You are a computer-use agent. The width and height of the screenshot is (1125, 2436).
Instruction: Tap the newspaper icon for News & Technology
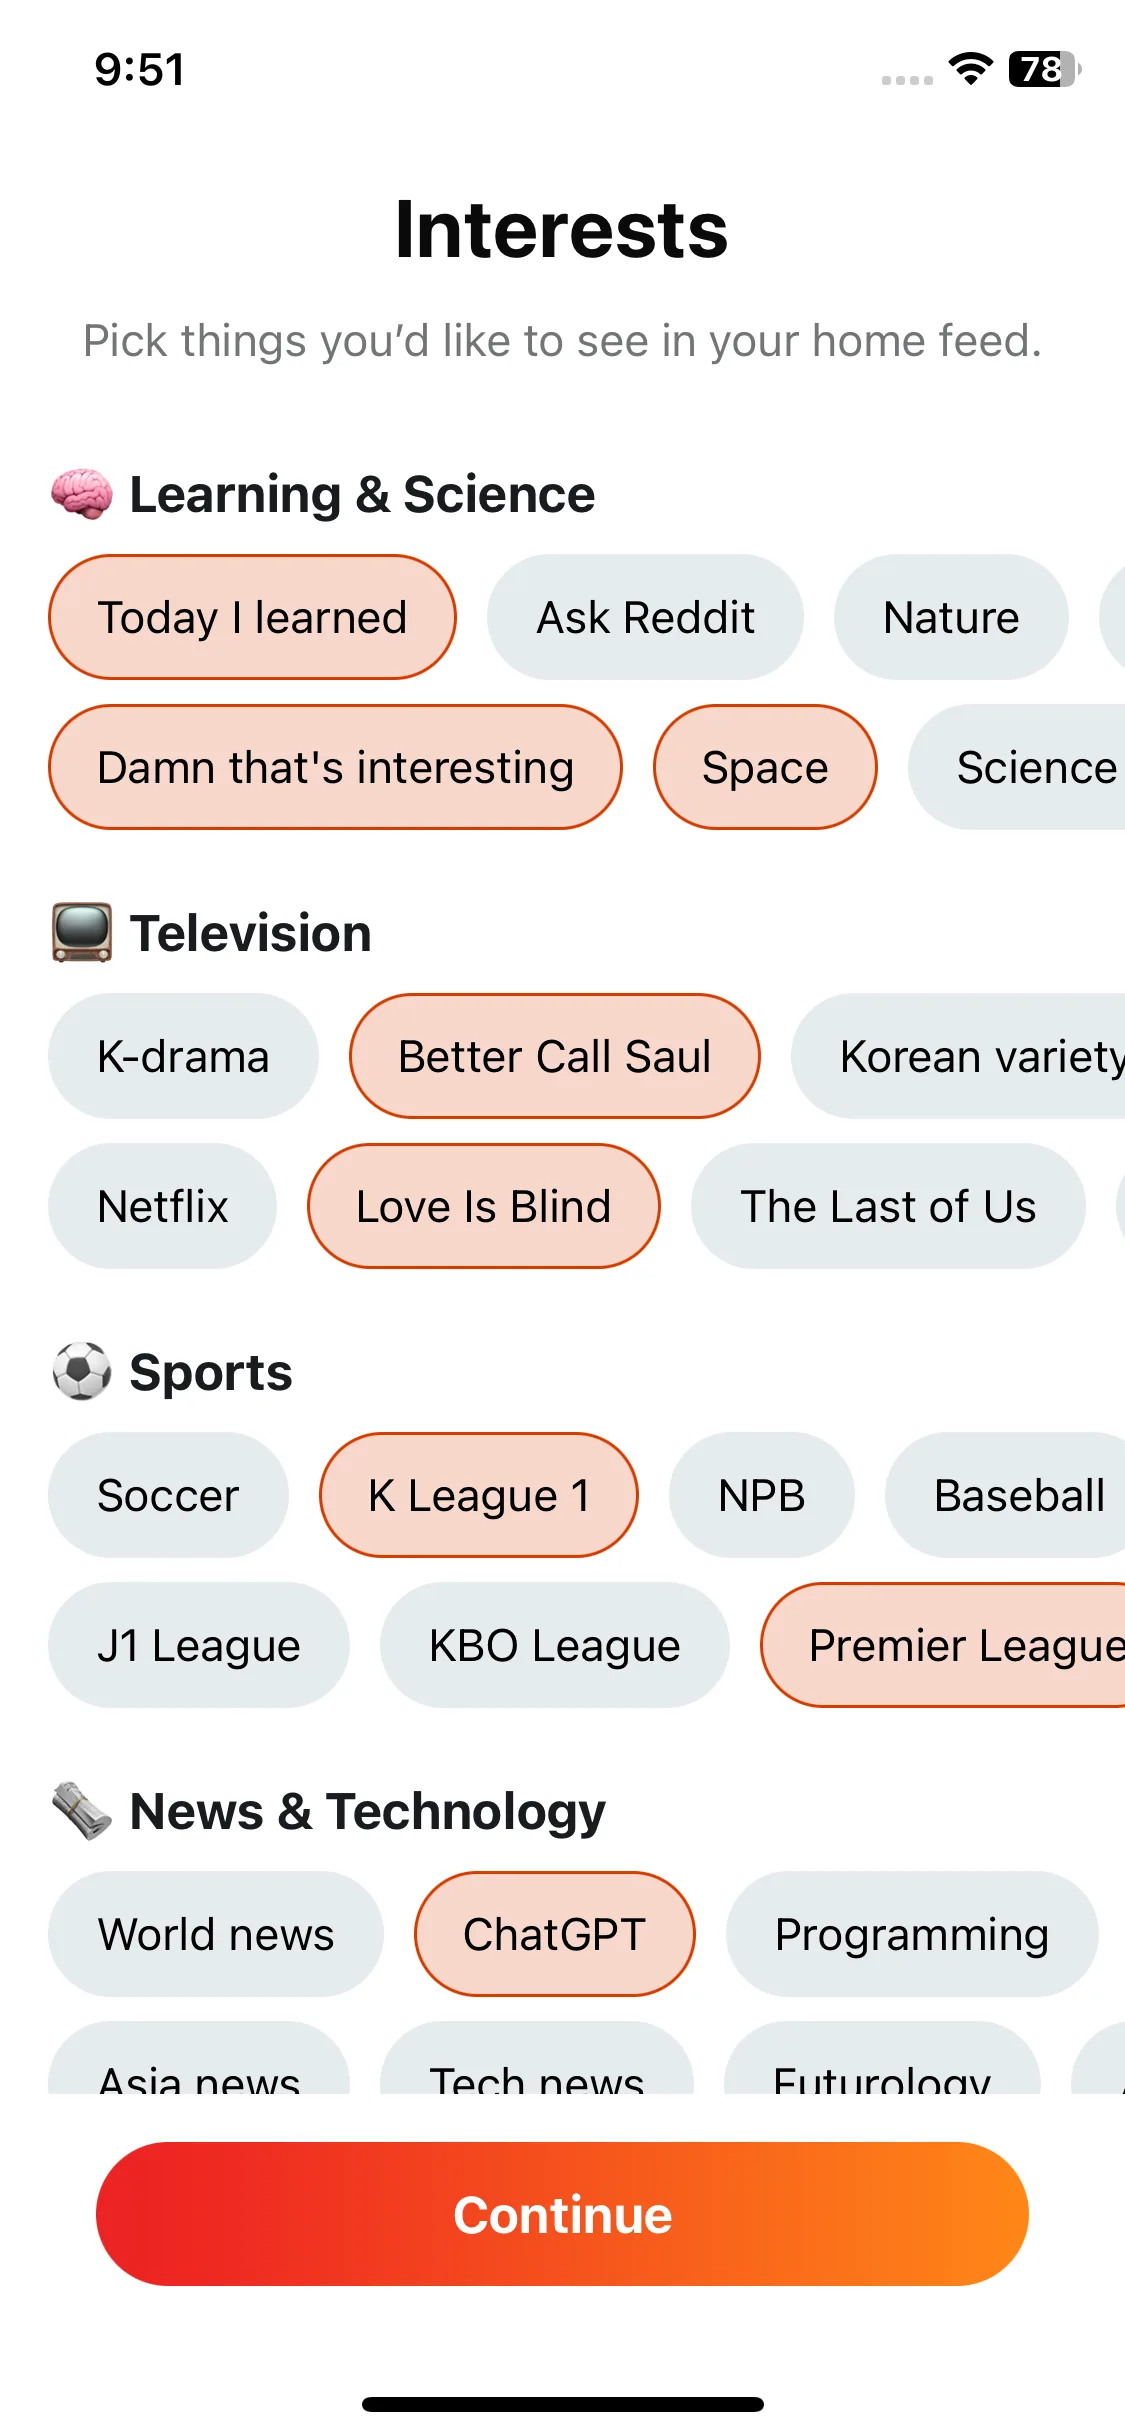[82, 1811]
